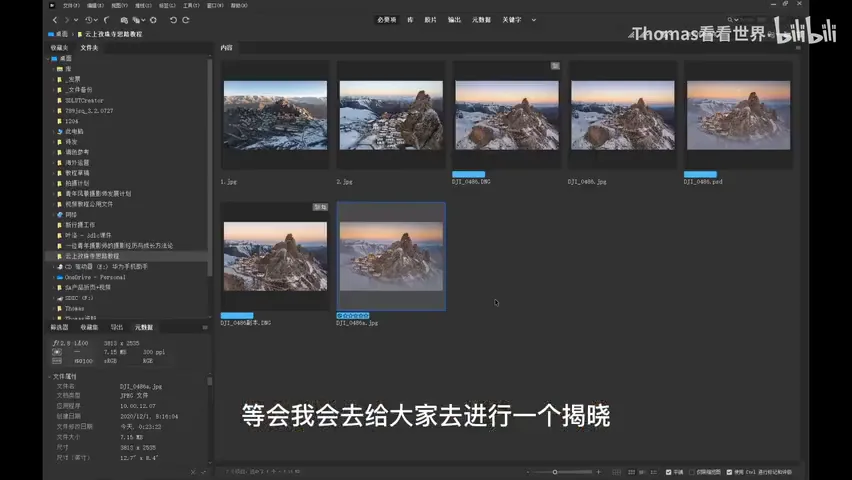Open recent files dropdown arrow
Image resolution: width=852 pixels, height=480 pixels.
click(96, 20)
